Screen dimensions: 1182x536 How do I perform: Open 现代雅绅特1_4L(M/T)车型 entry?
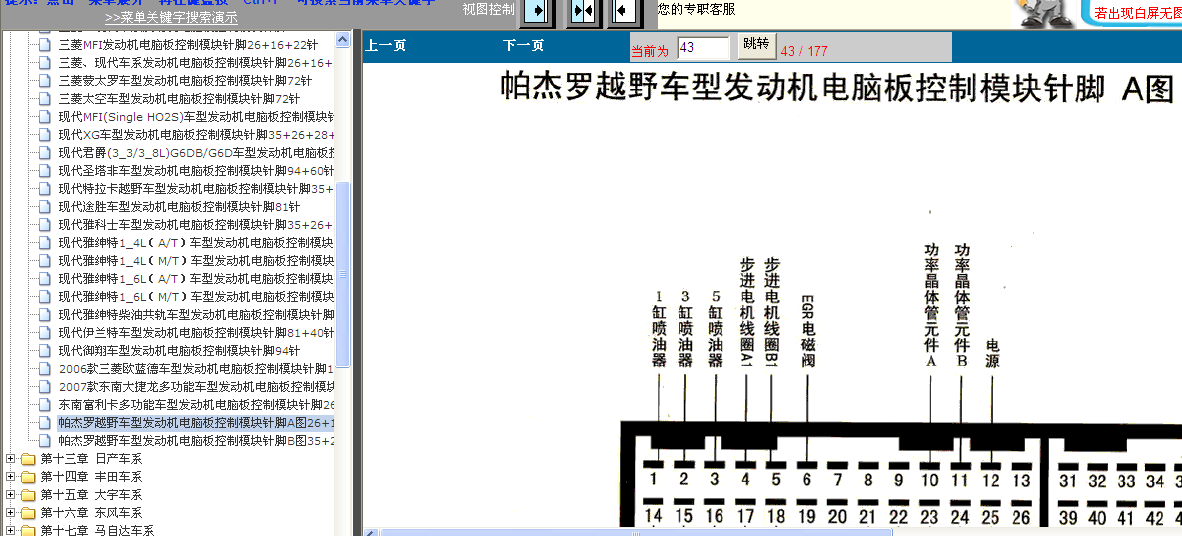pos(195,261)
